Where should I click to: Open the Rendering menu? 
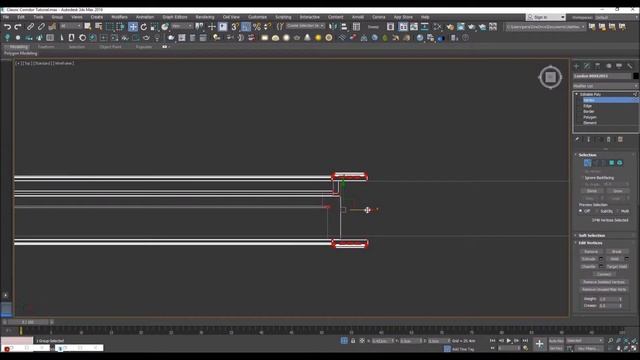pos(205,17)
